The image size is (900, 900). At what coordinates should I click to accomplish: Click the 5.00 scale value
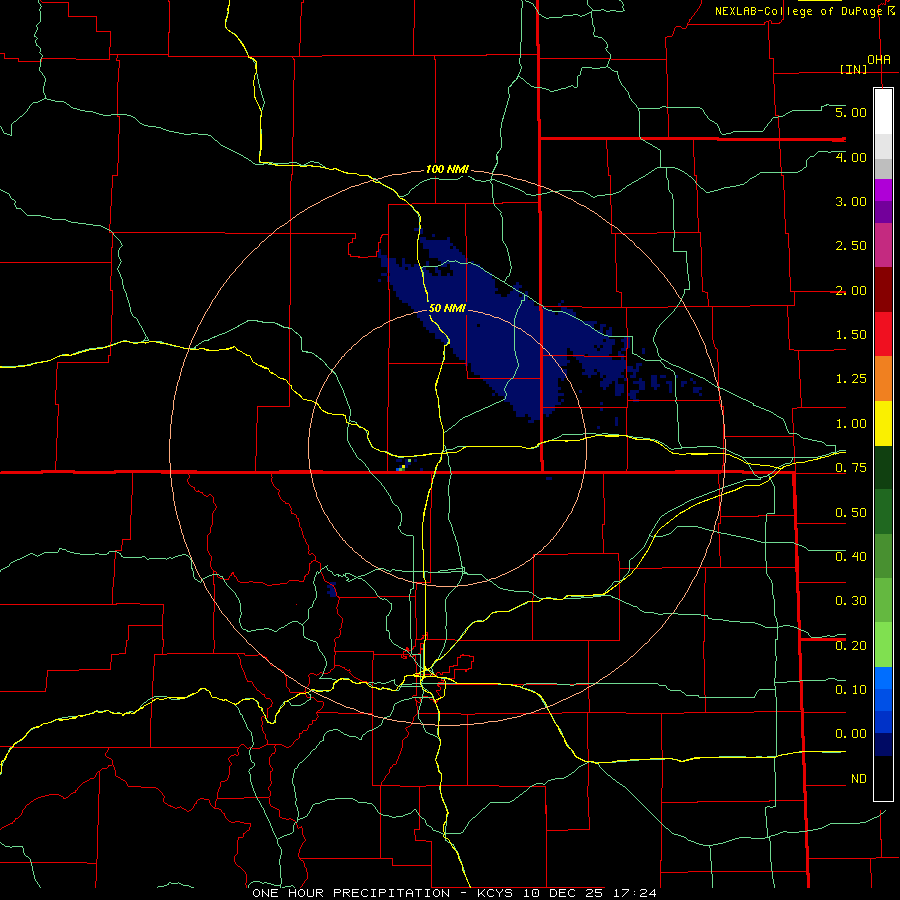click(x=851, y=112)
